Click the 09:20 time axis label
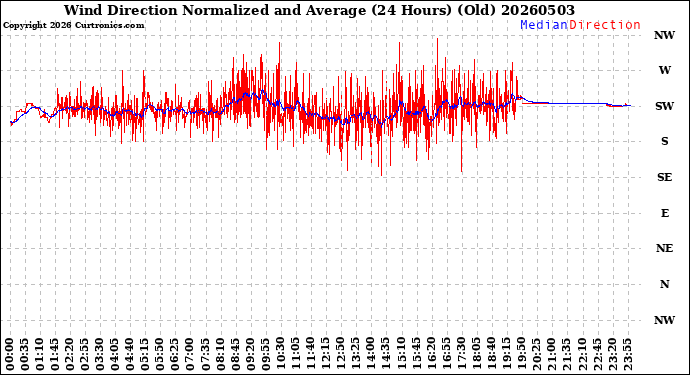Screen dimensions: 690x375 click(251, 355)
